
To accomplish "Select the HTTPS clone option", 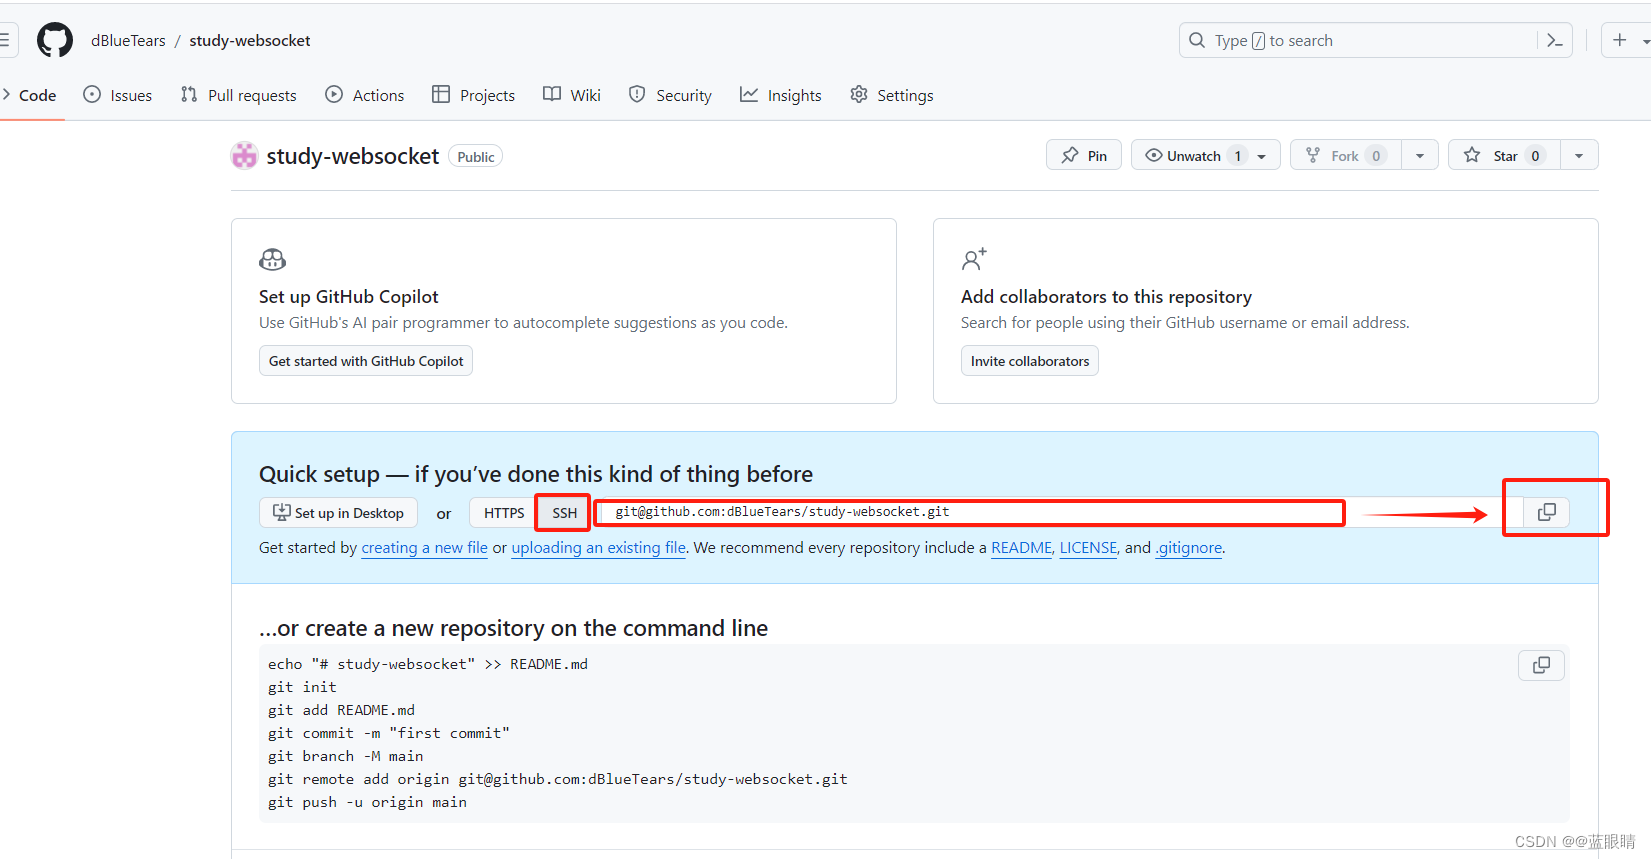I will point(504,512).
